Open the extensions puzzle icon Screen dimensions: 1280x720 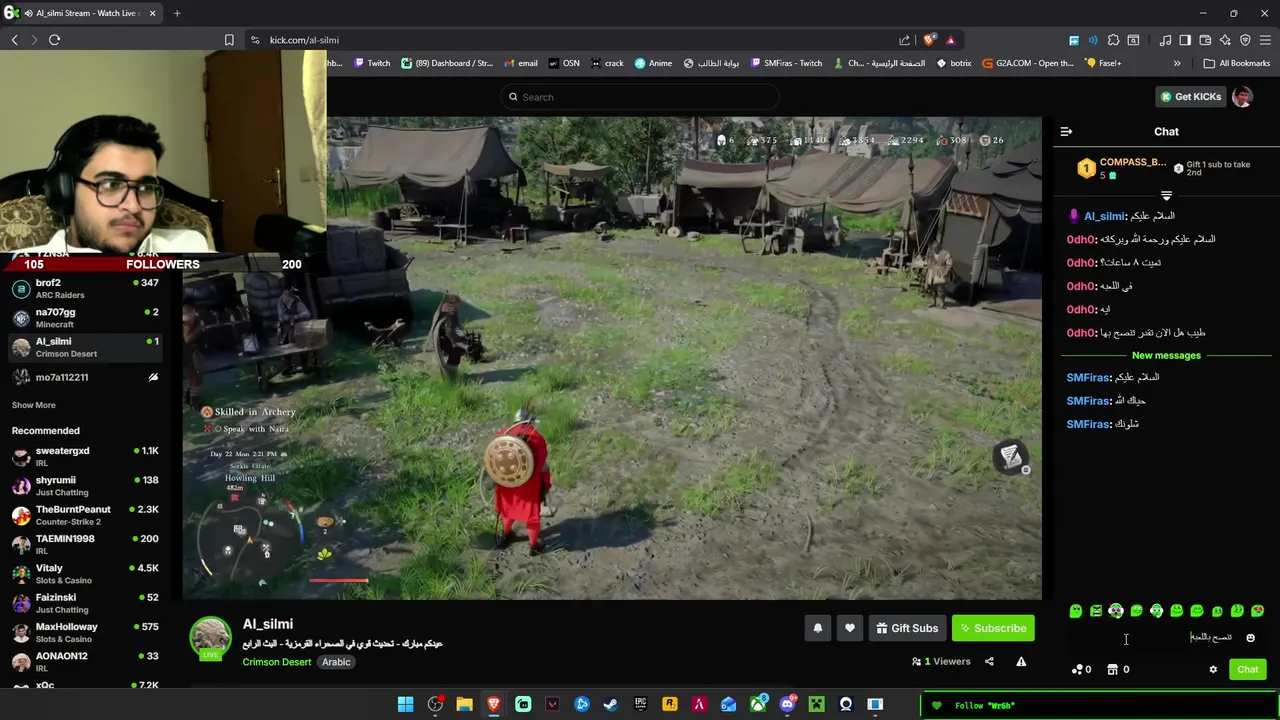tap(1113, 40)
